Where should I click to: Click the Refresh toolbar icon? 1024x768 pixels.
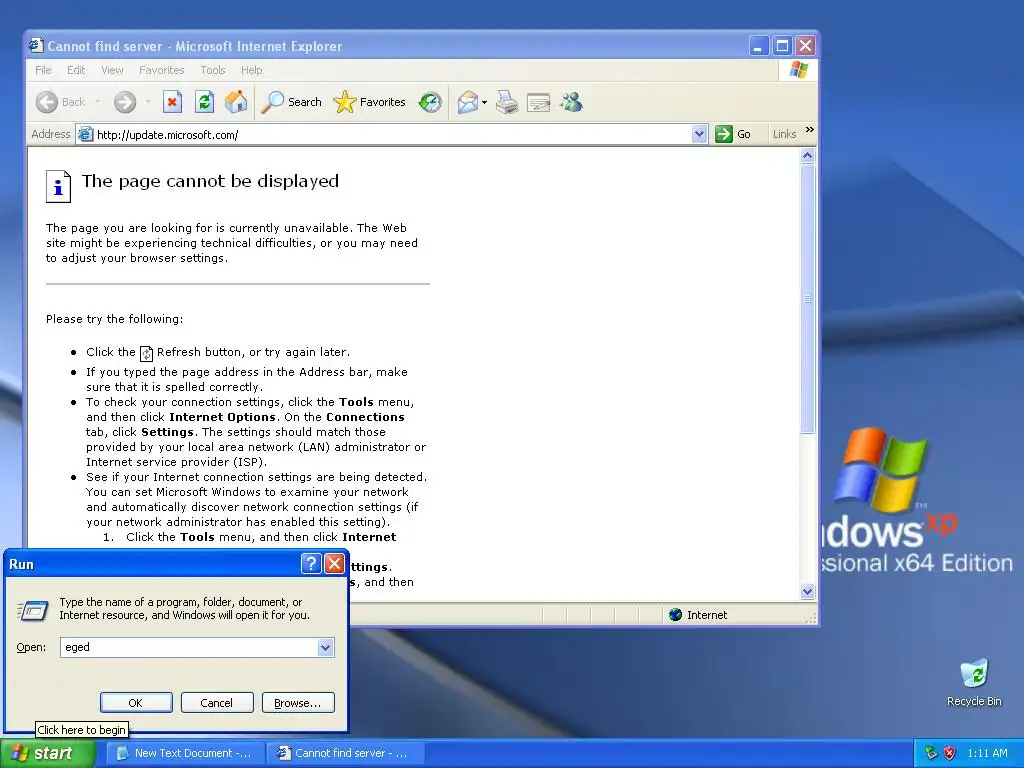[204, 102]
